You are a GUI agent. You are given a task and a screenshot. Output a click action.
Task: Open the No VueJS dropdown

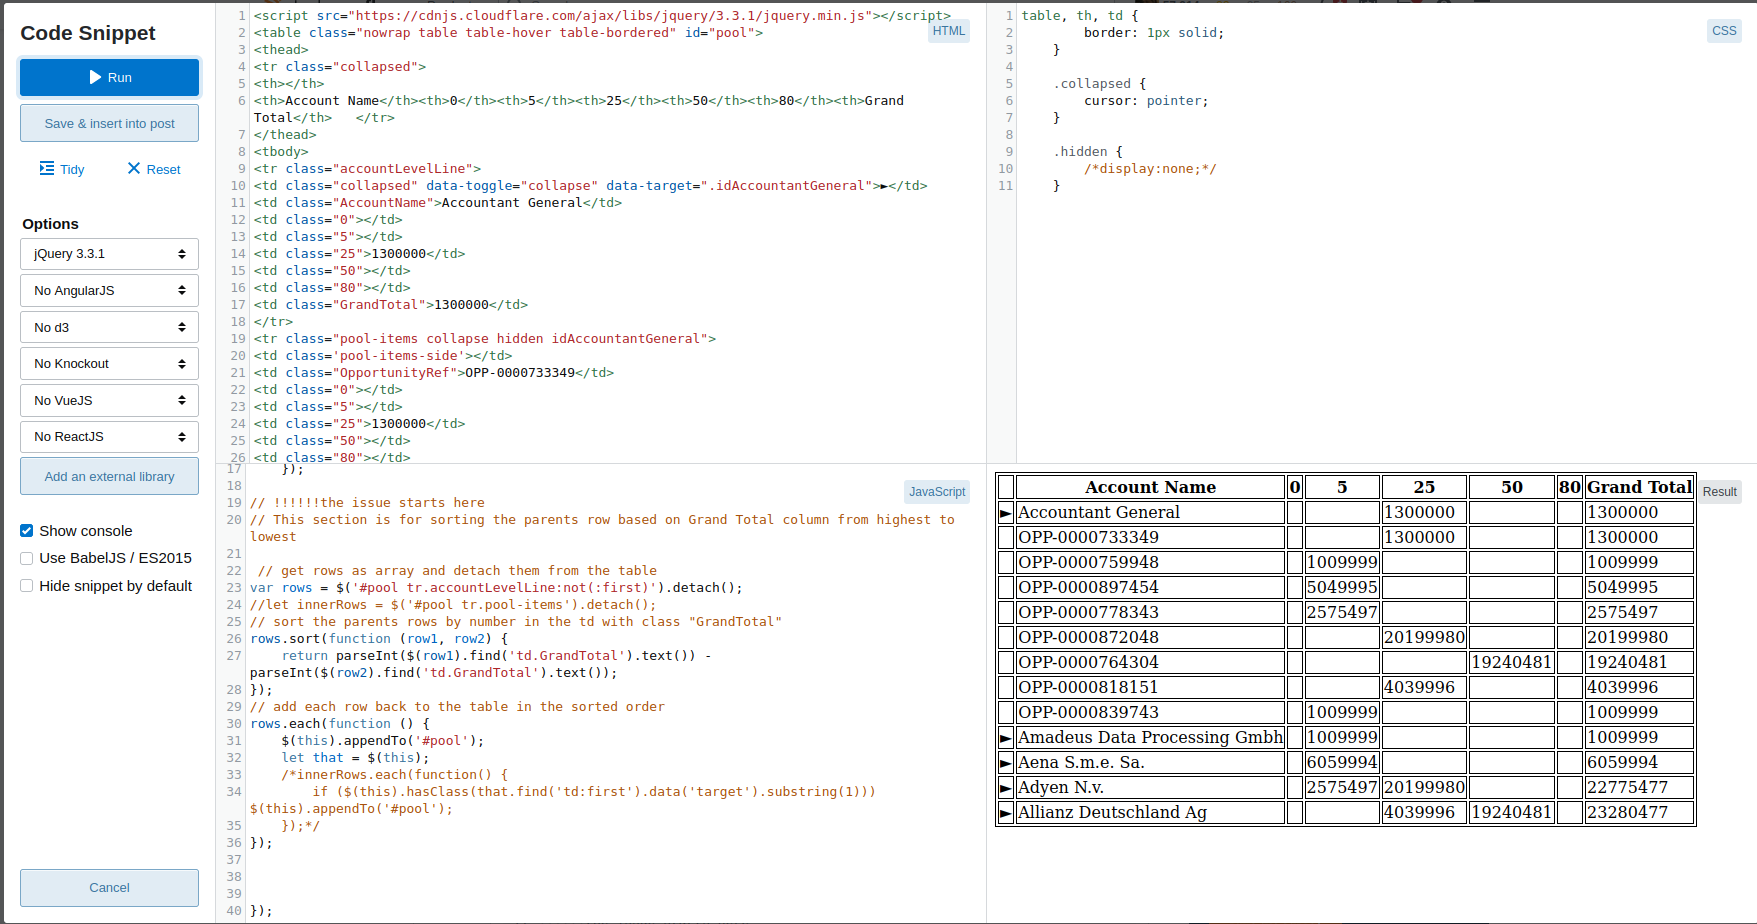[x=109, y=400]
